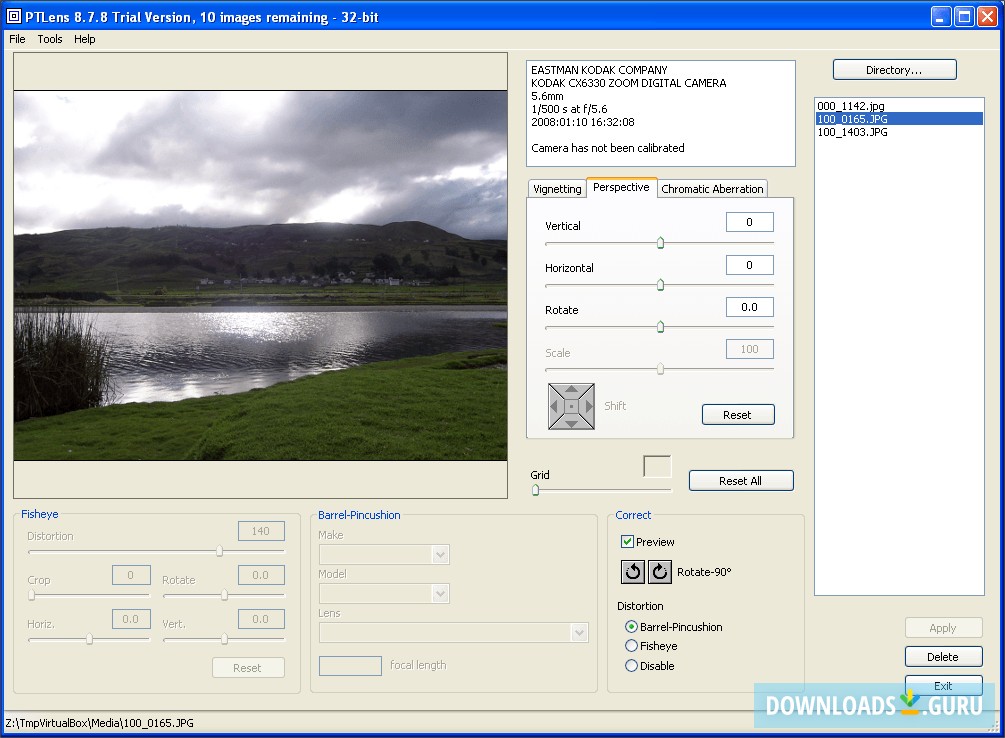
Task: Click 'Camera has not been calibrated' text
Action: click(x=608, y=148)
